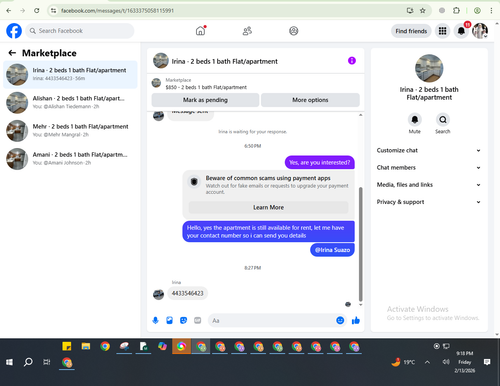Open Amani's conversation in the list
Screen dimensions: 500x386
[70, 159]
